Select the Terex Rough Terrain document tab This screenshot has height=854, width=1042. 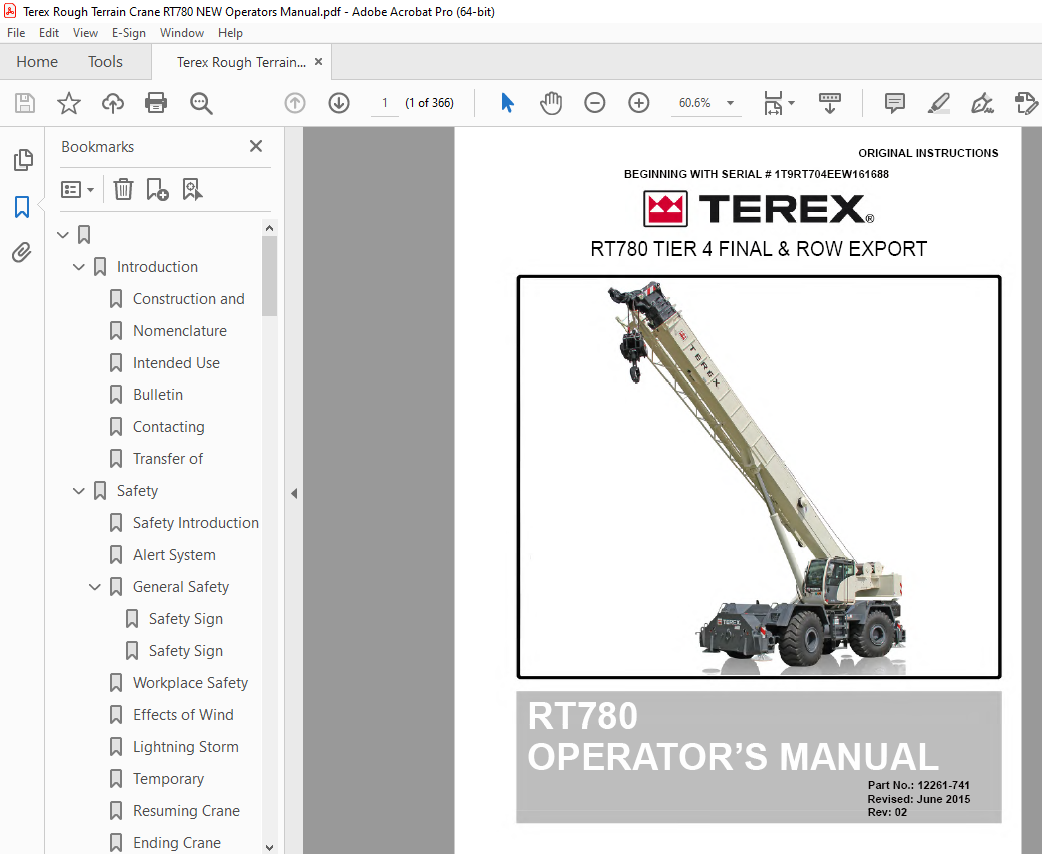point(241,62)
